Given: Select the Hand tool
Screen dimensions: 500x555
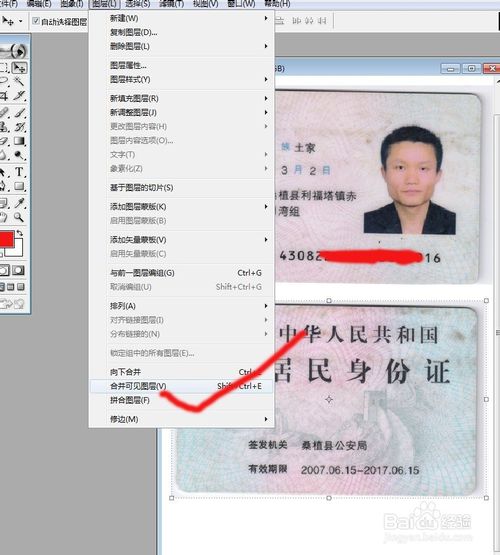Looking at the screenshot, I should [x=4, y=217].
